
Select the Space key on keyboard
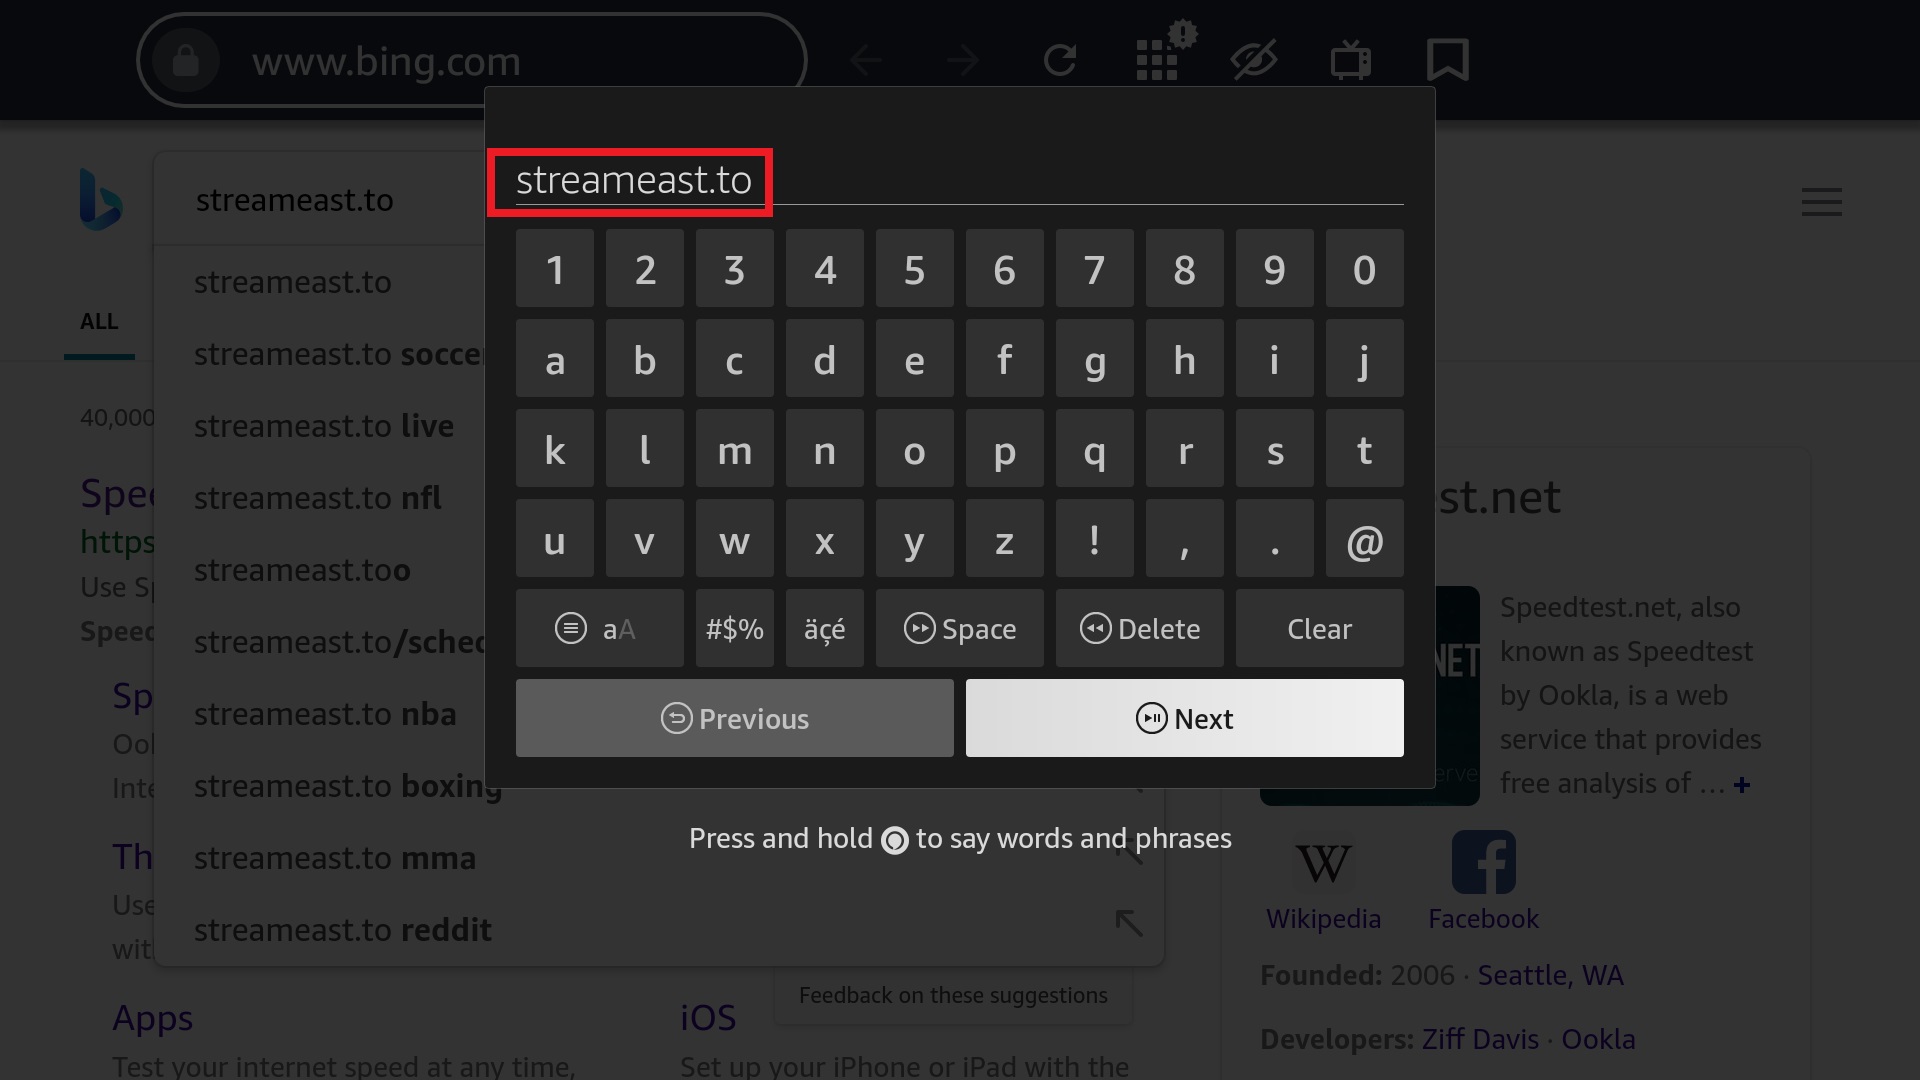pyautogui.click(x=959, y=628)
